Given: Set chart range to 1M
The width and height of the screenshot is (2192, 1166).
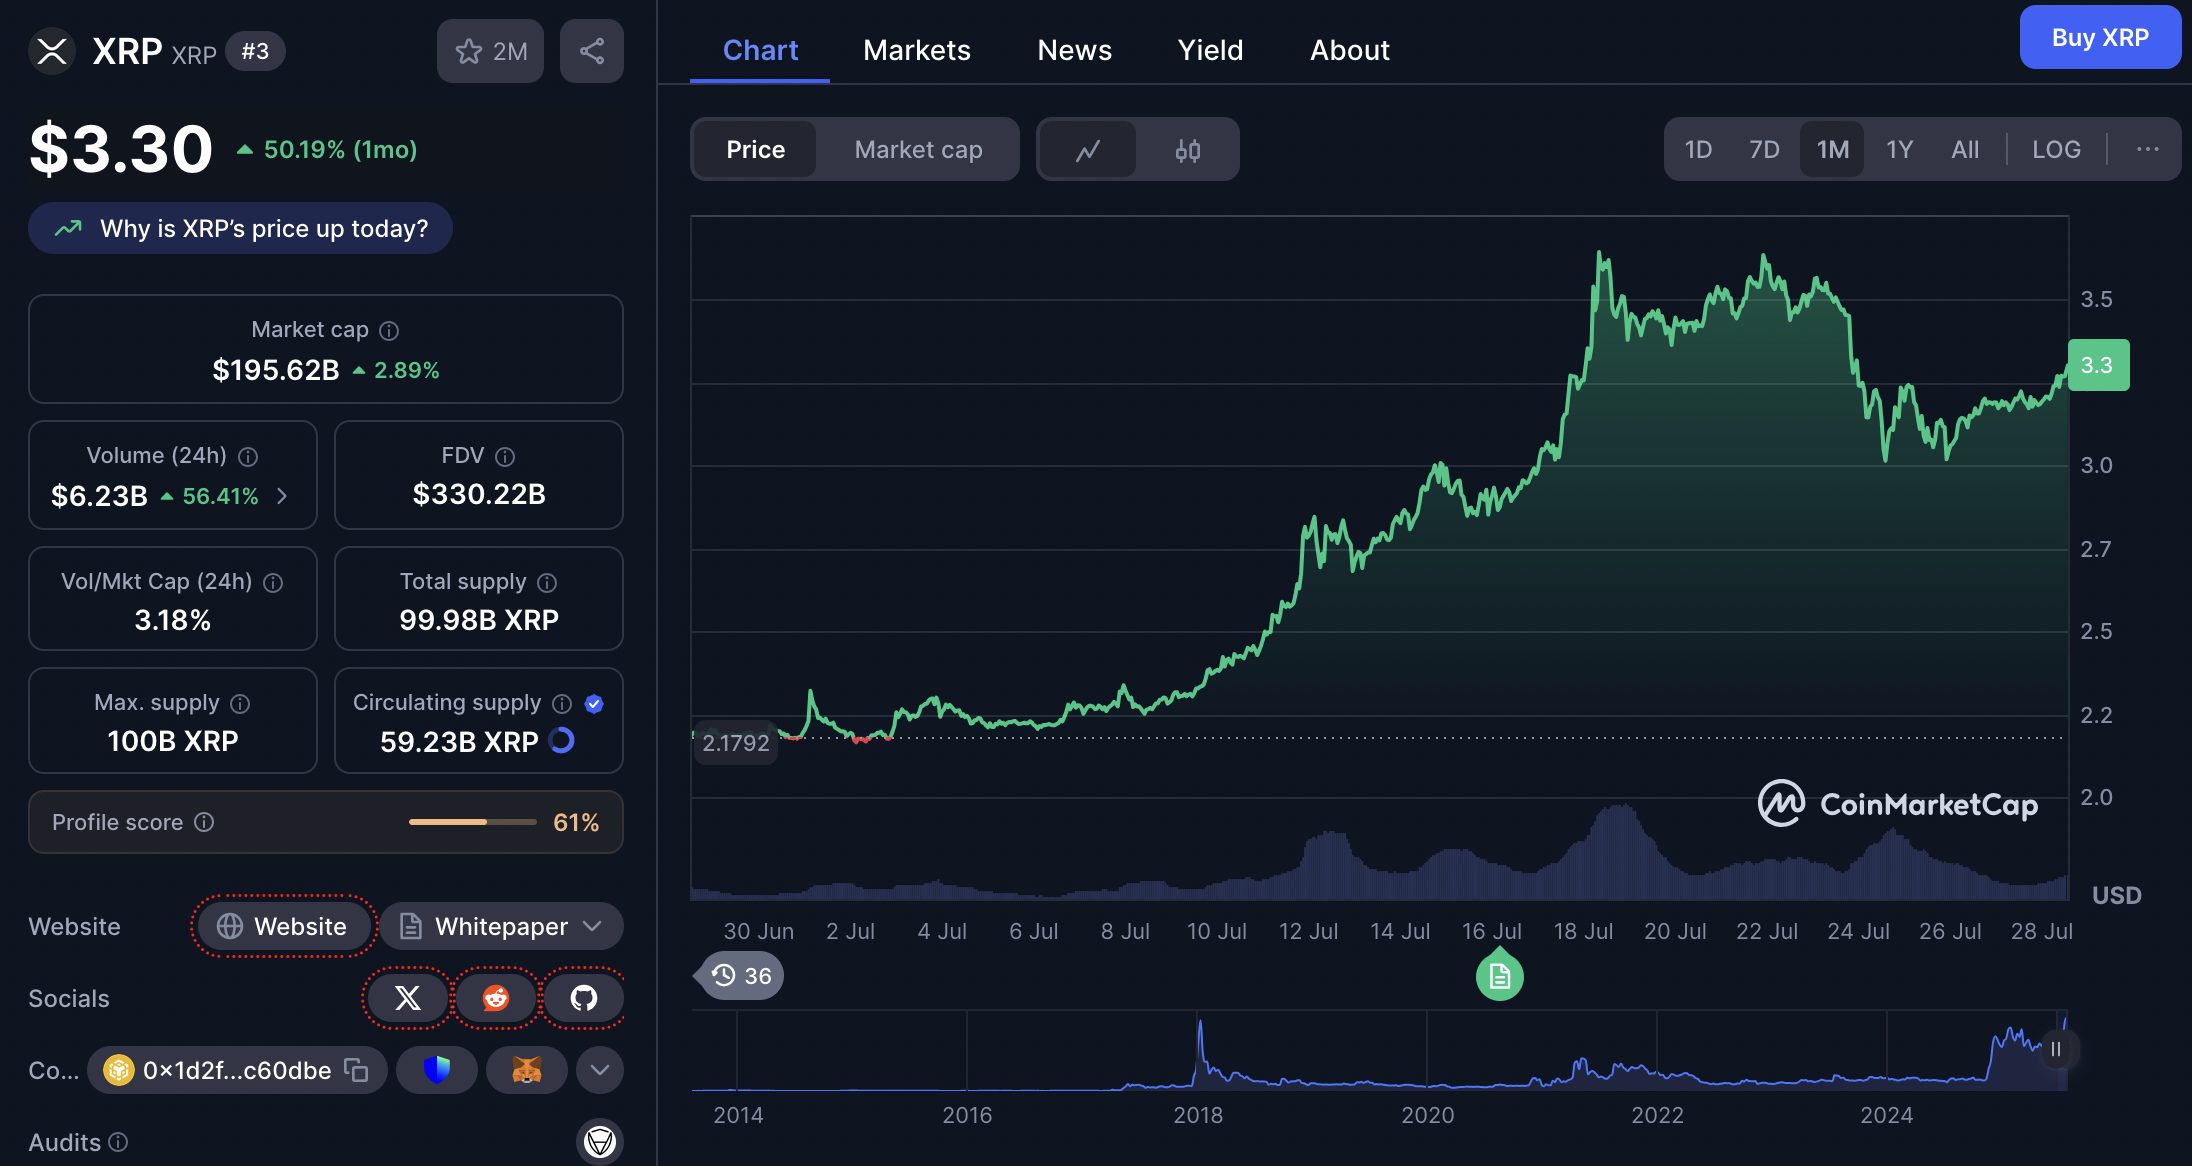Looking at the screenshot, I should (1832, 150).
